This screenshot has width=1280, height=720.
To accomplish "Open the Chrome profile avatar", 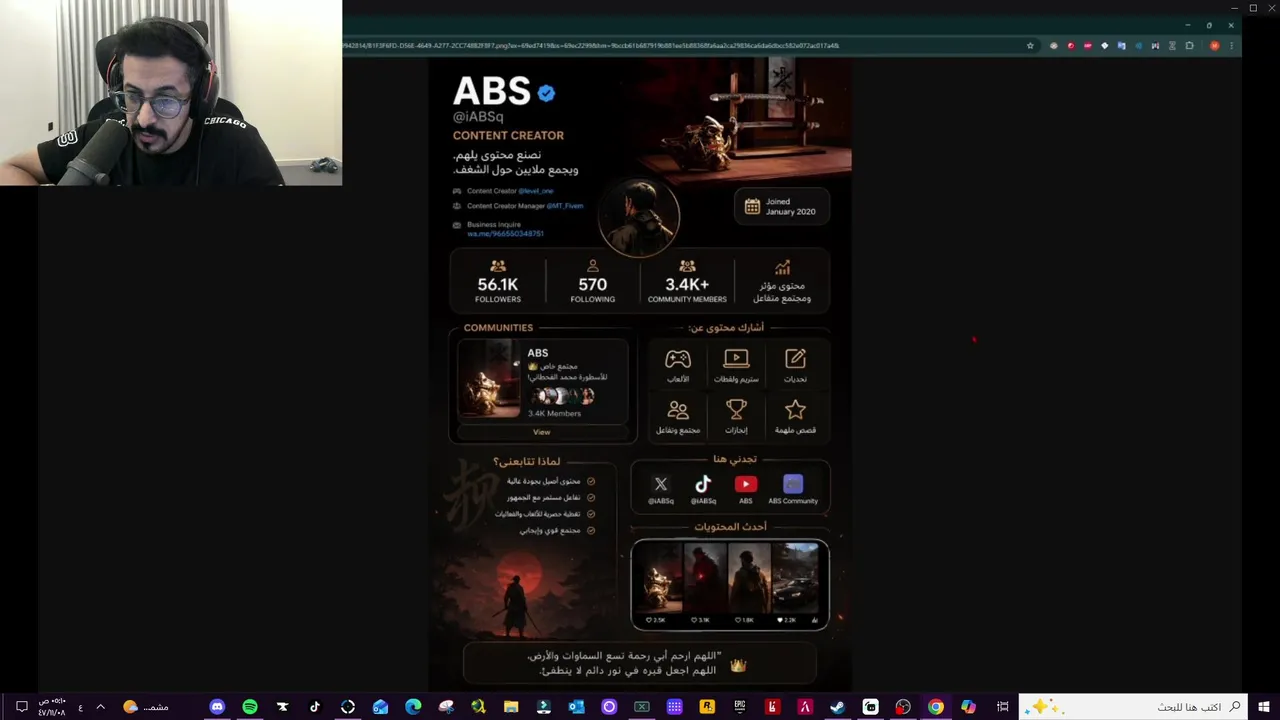I will point(1214,45).
